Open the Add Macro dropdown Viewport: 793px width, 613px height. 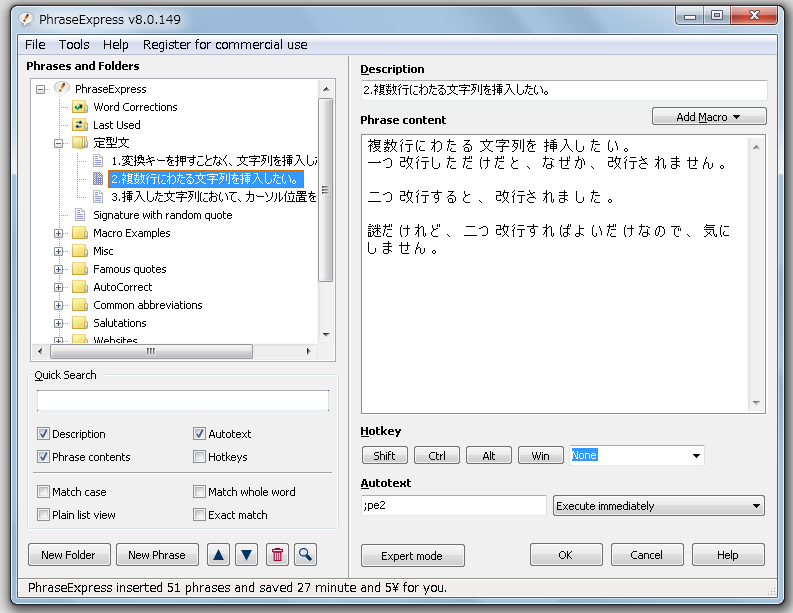click(709, 116)
